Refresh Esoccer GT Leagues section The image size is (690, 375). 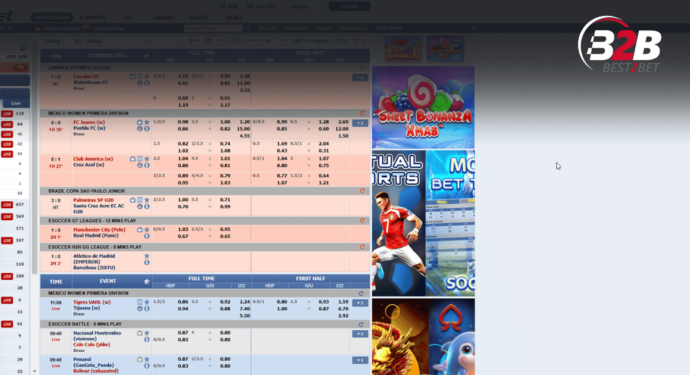tap(362, 221)
